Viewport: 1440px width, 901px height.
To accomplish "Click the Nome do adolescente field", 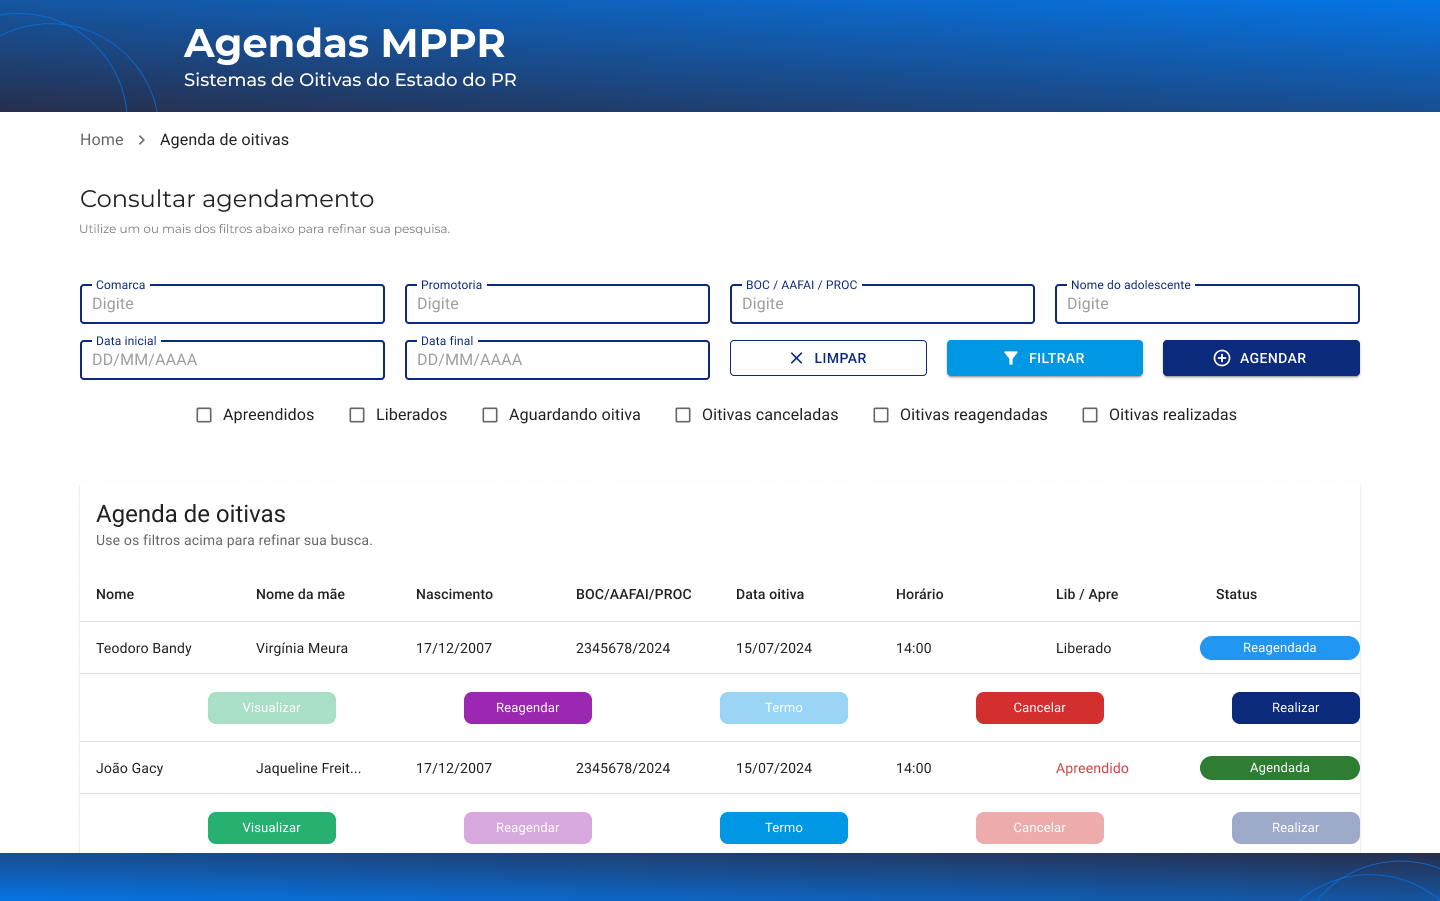I will click(1207, 304).
